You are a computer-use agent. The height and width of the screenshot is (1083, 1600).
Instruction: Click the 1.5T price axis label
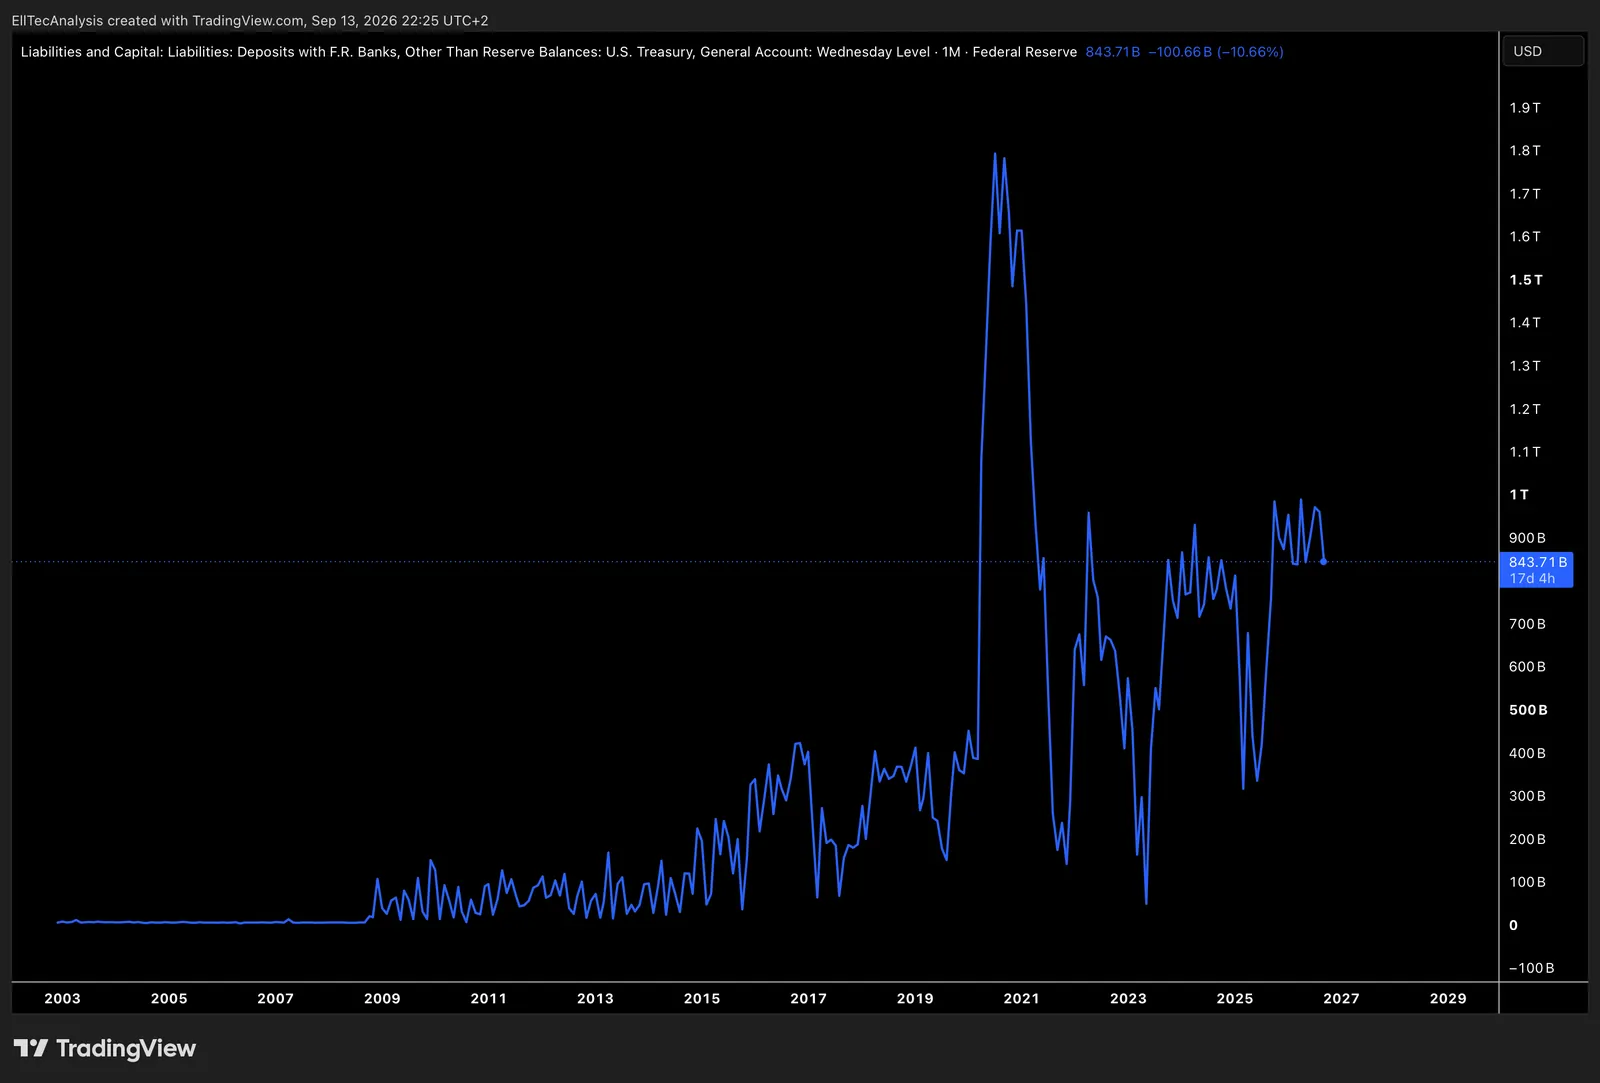point(1526,280)
